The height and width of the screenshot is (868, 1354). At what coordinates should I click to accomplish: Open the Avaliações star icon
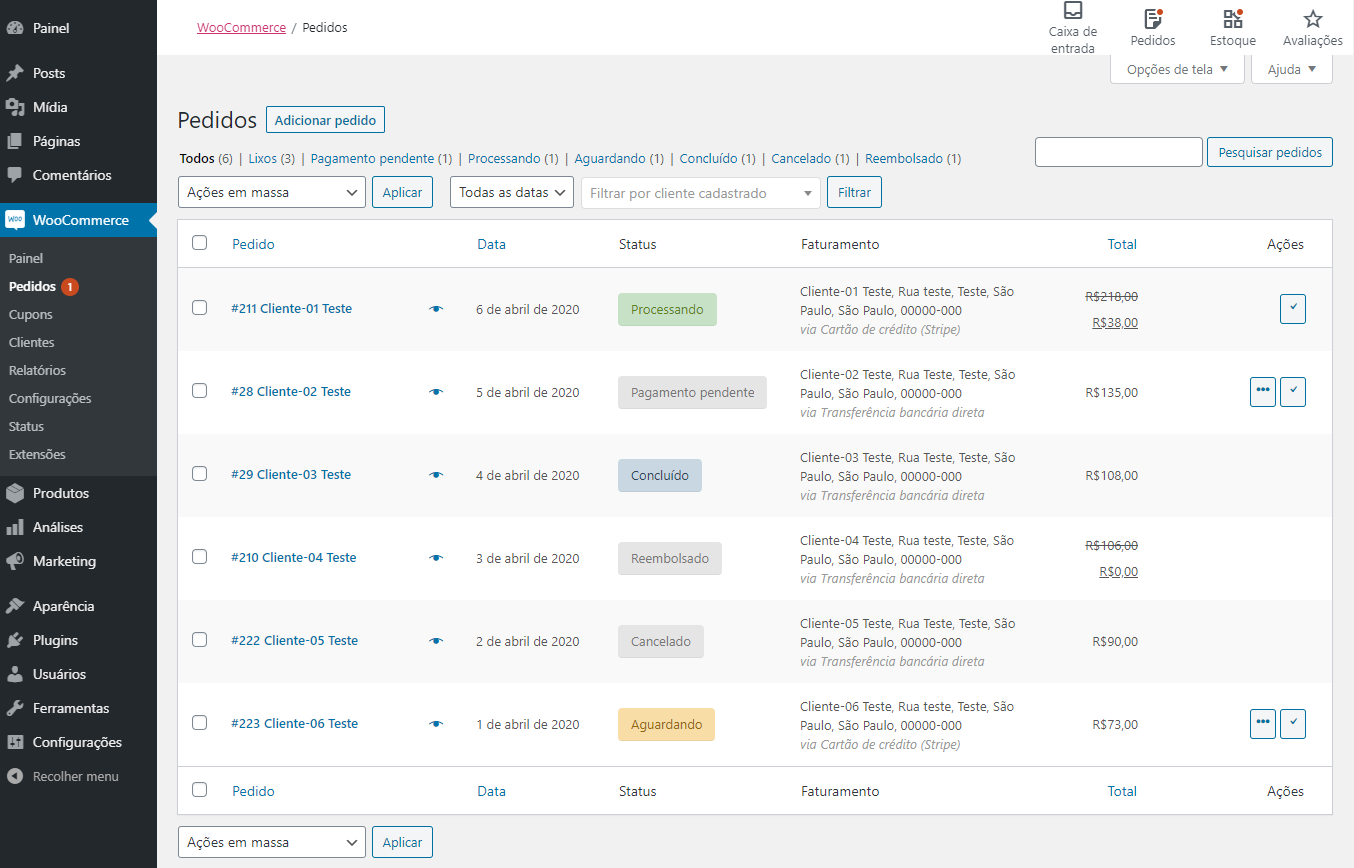(x=1312, y=19)
